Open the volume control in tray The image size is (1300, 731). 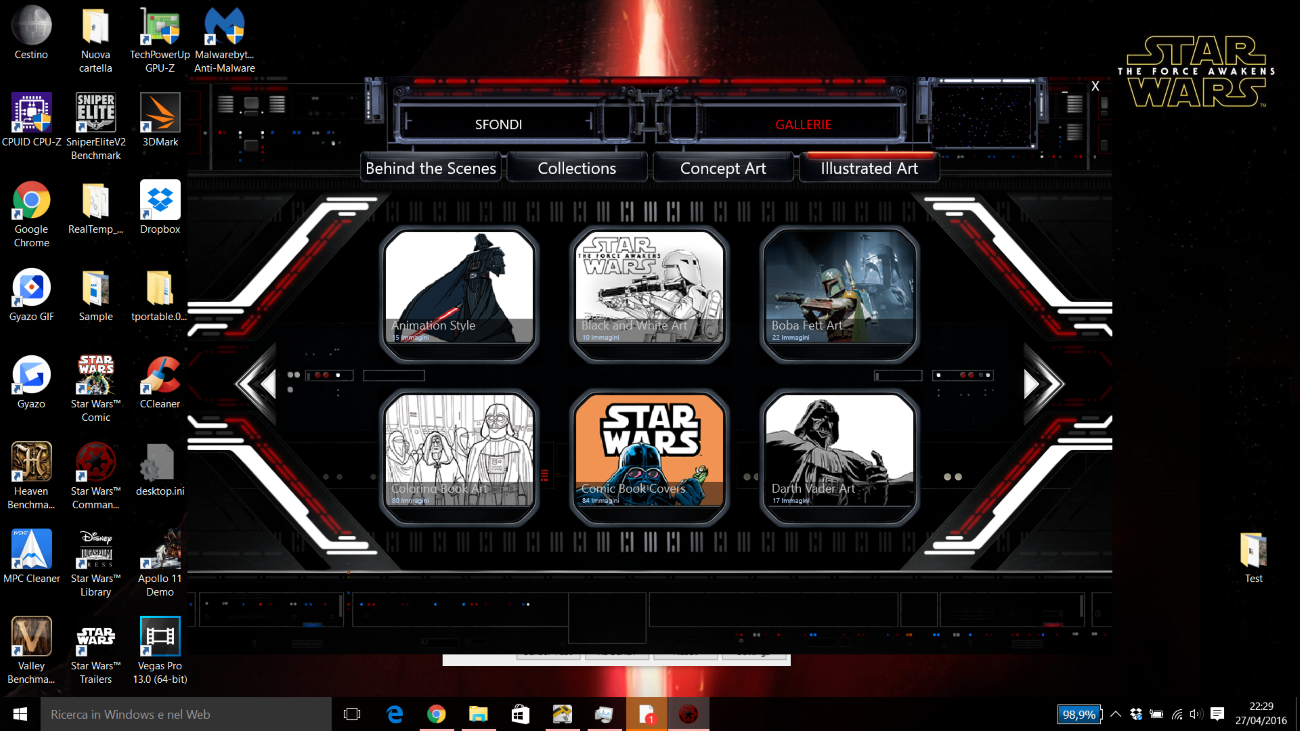pyautogui.click(x=1195, y=714)
